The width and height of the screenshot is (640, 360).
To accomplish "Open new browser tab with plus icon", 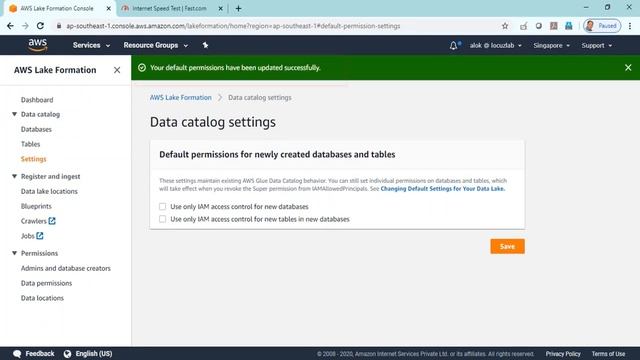I will 238,8.
